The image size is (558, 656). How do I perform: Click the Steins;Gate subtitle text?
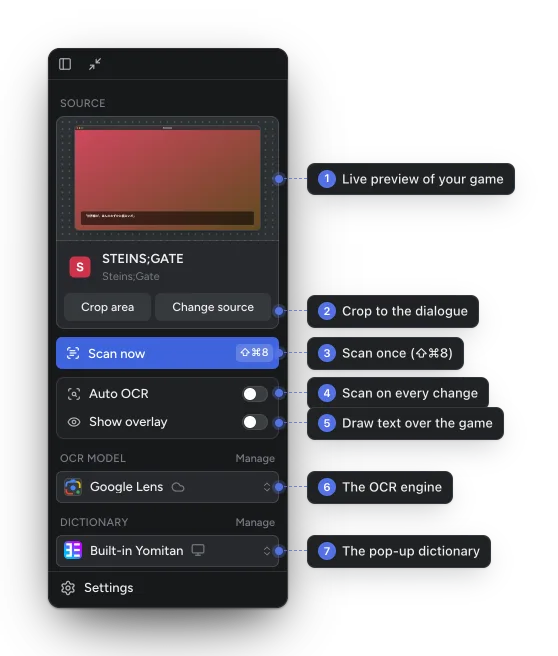point(131,276)
